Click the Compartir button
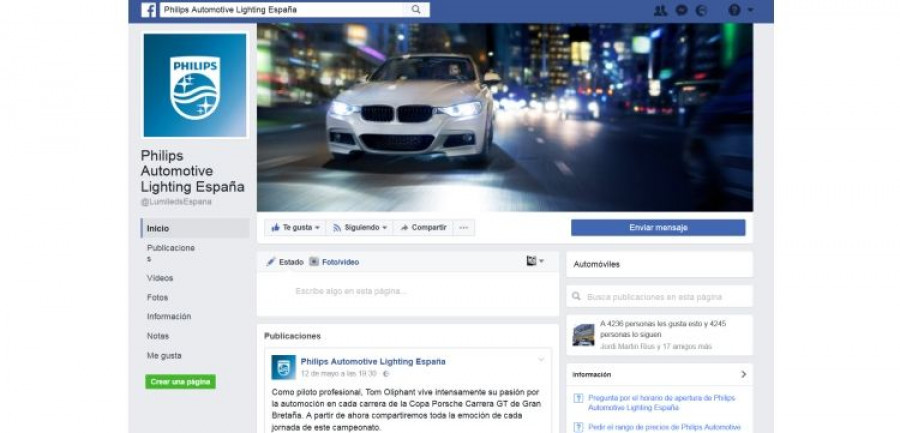Viewport: 900px width, 433px height. (x=423, y=227)
